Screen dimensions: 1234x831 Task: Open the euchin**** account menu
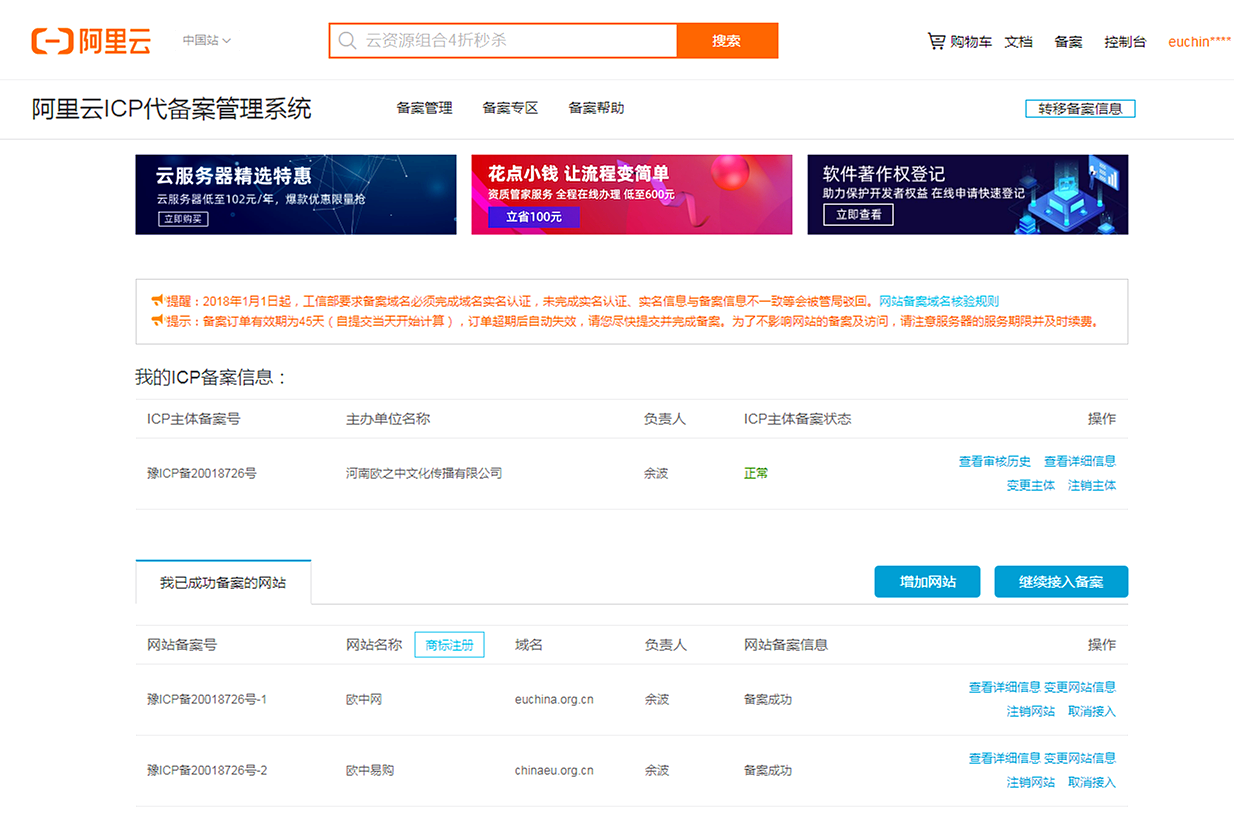point(1199,41)
